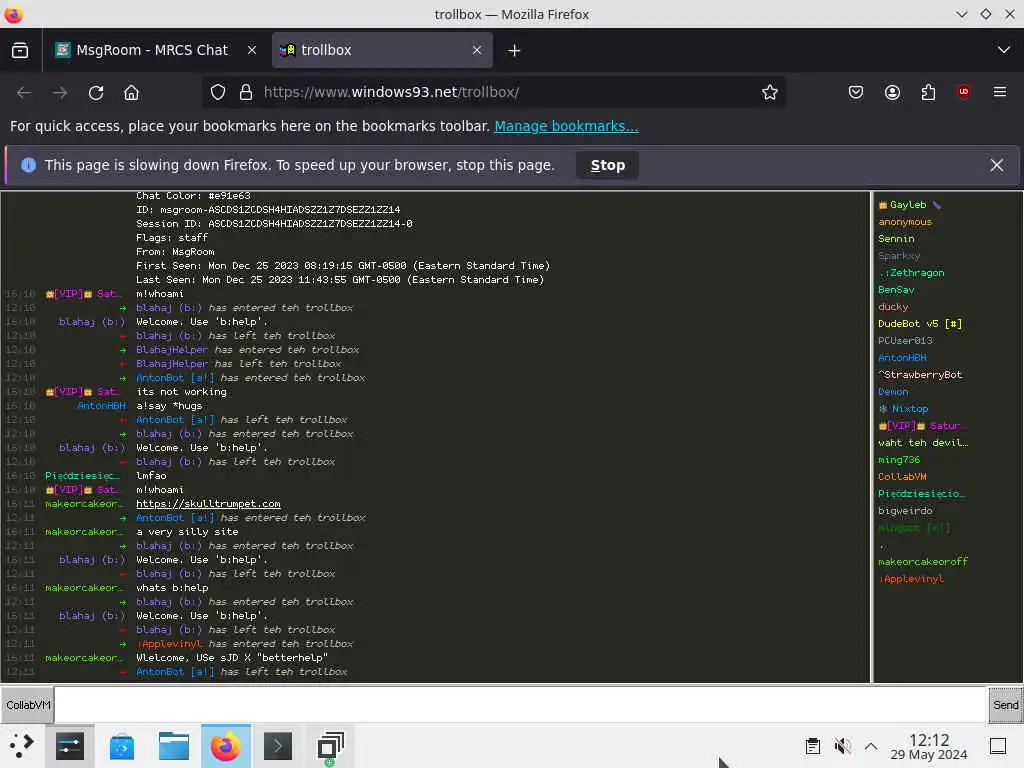Select the trollbox tab
The width and height of the screenshot is (1024, 768).
[382, 50]
